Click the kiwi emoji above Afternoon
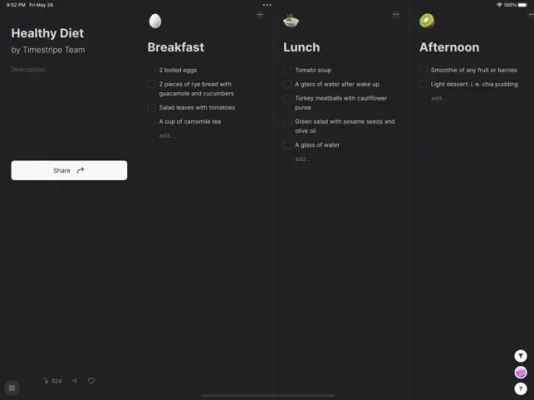This screenshot has height=400, width=534. click(427, 21)
